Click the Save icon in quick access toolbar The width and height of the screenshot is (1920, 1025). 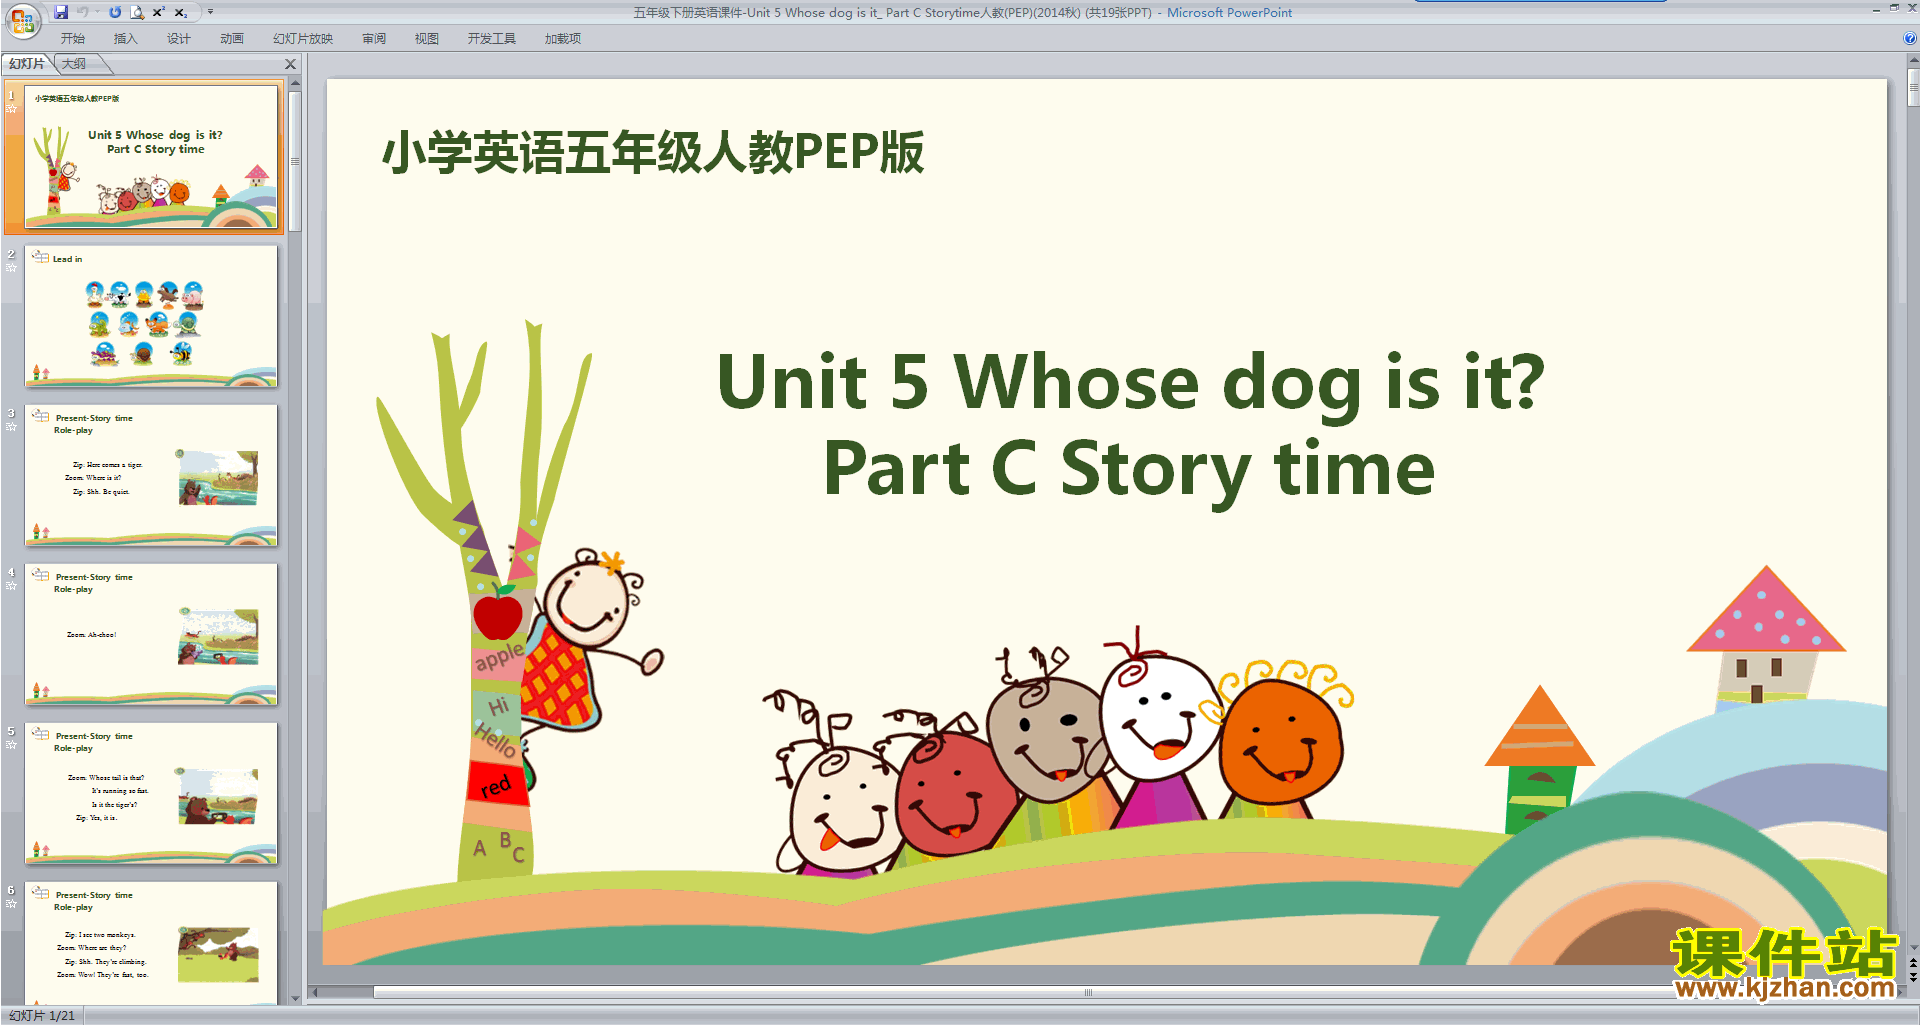[x=61, y=12]
